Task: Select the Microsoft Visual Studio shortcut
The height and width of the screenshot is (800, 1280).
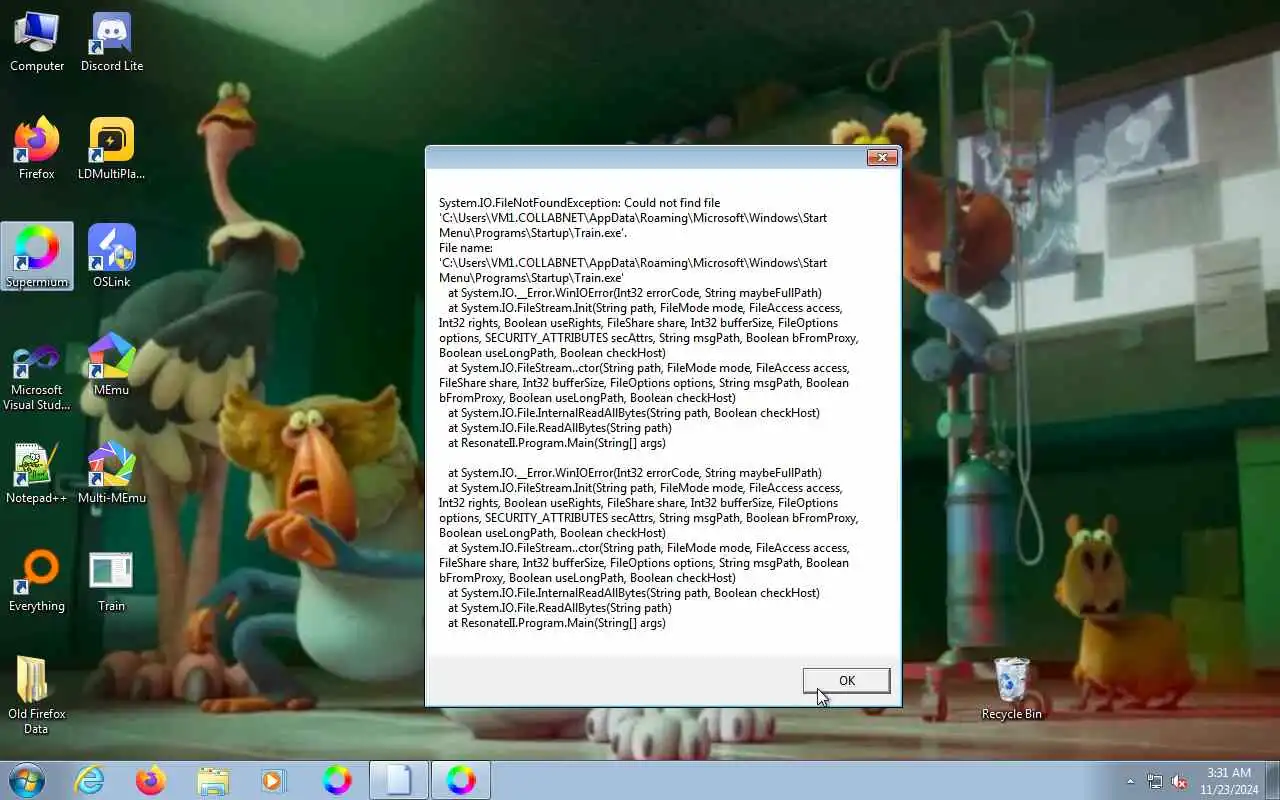Action: point(37,376)
